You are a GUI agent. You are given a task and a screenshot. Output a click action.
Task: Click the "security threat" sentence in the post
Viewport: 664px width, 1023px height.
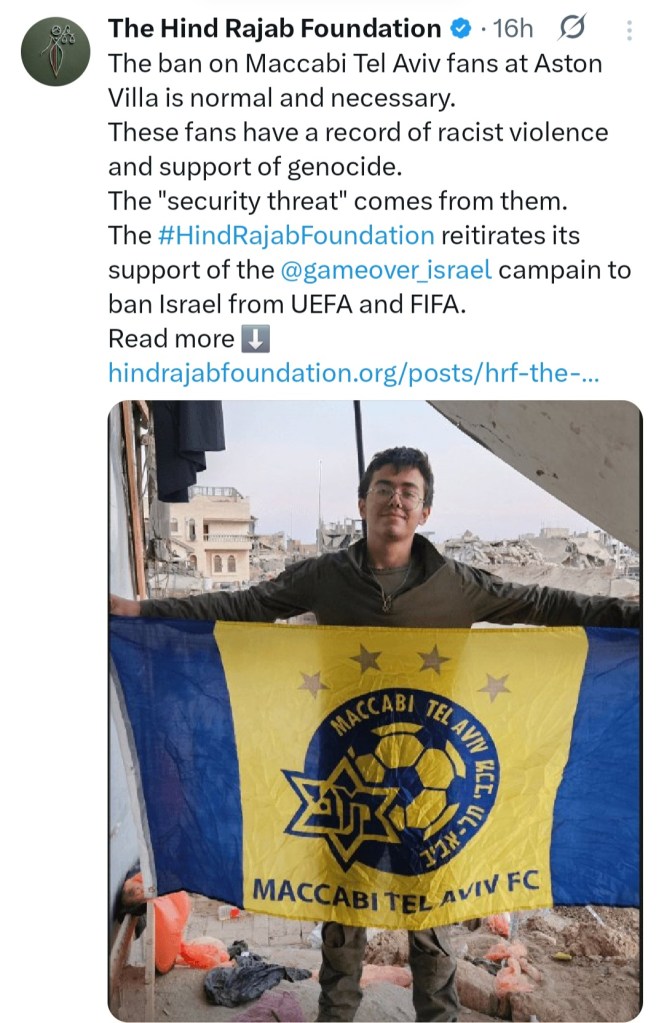(337, 200)
